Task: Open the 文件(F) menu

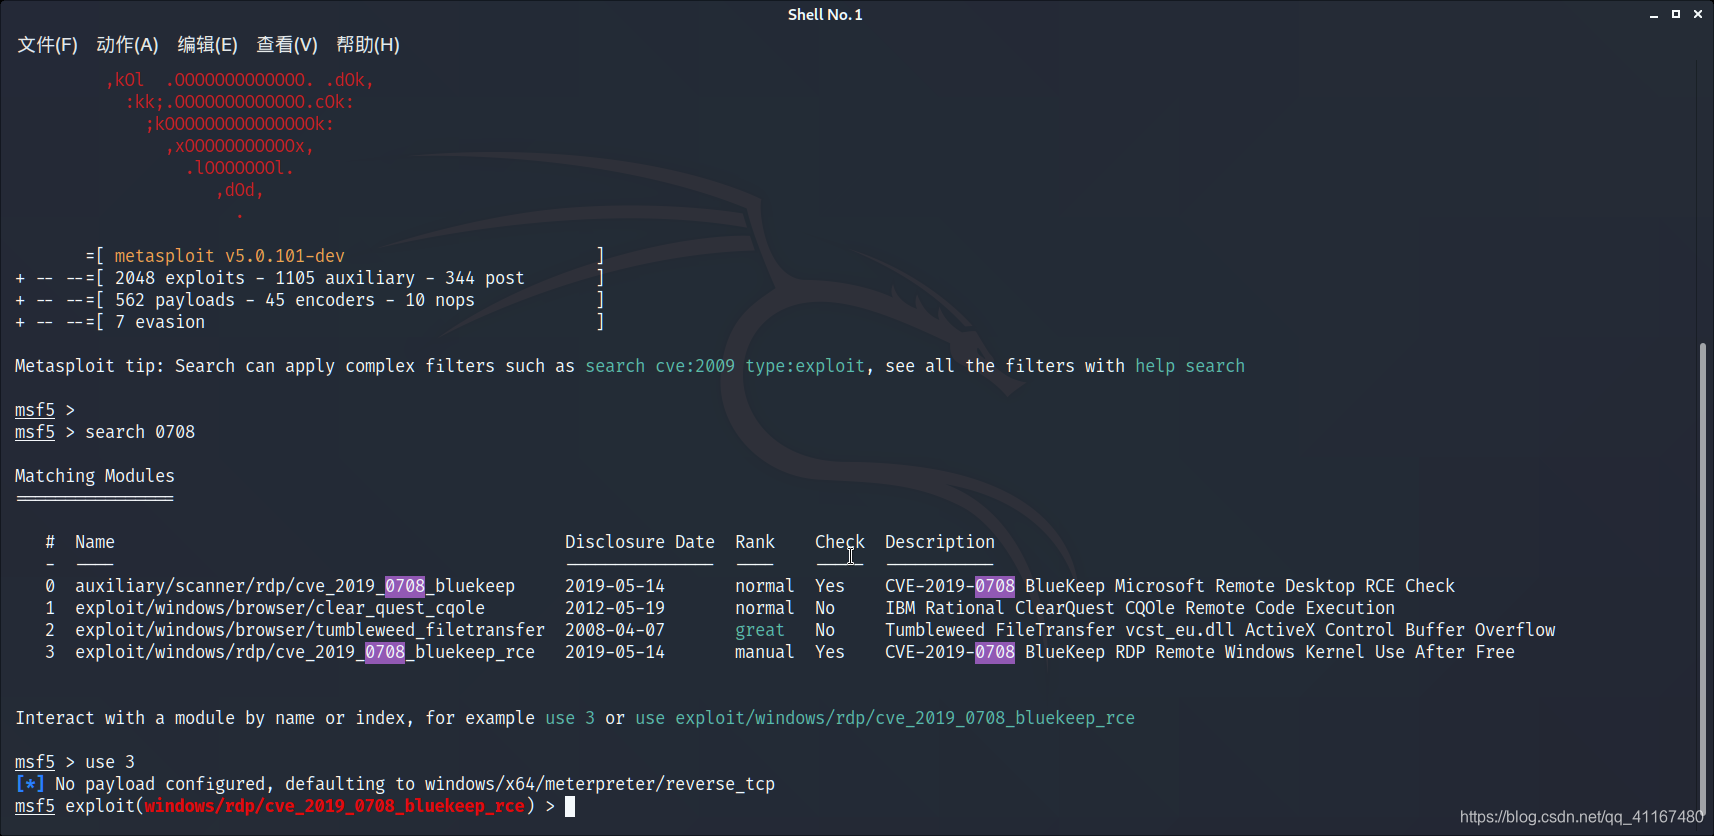Action: [x=47, y=45]
